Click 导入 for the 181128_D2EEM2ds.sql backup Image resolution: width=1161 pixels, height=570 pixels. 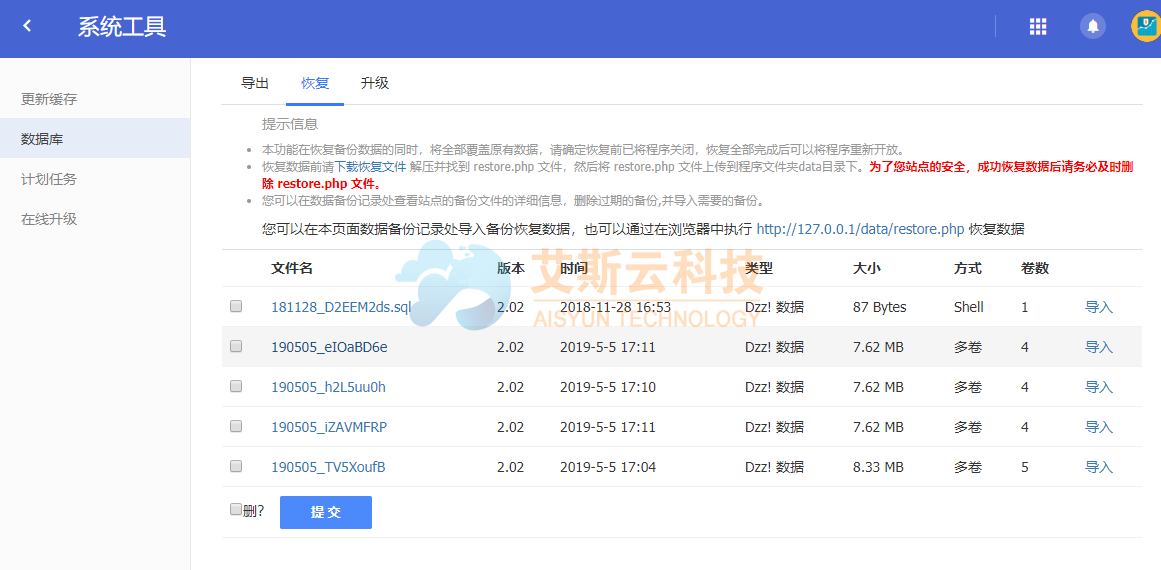[x=1099, y=307]
